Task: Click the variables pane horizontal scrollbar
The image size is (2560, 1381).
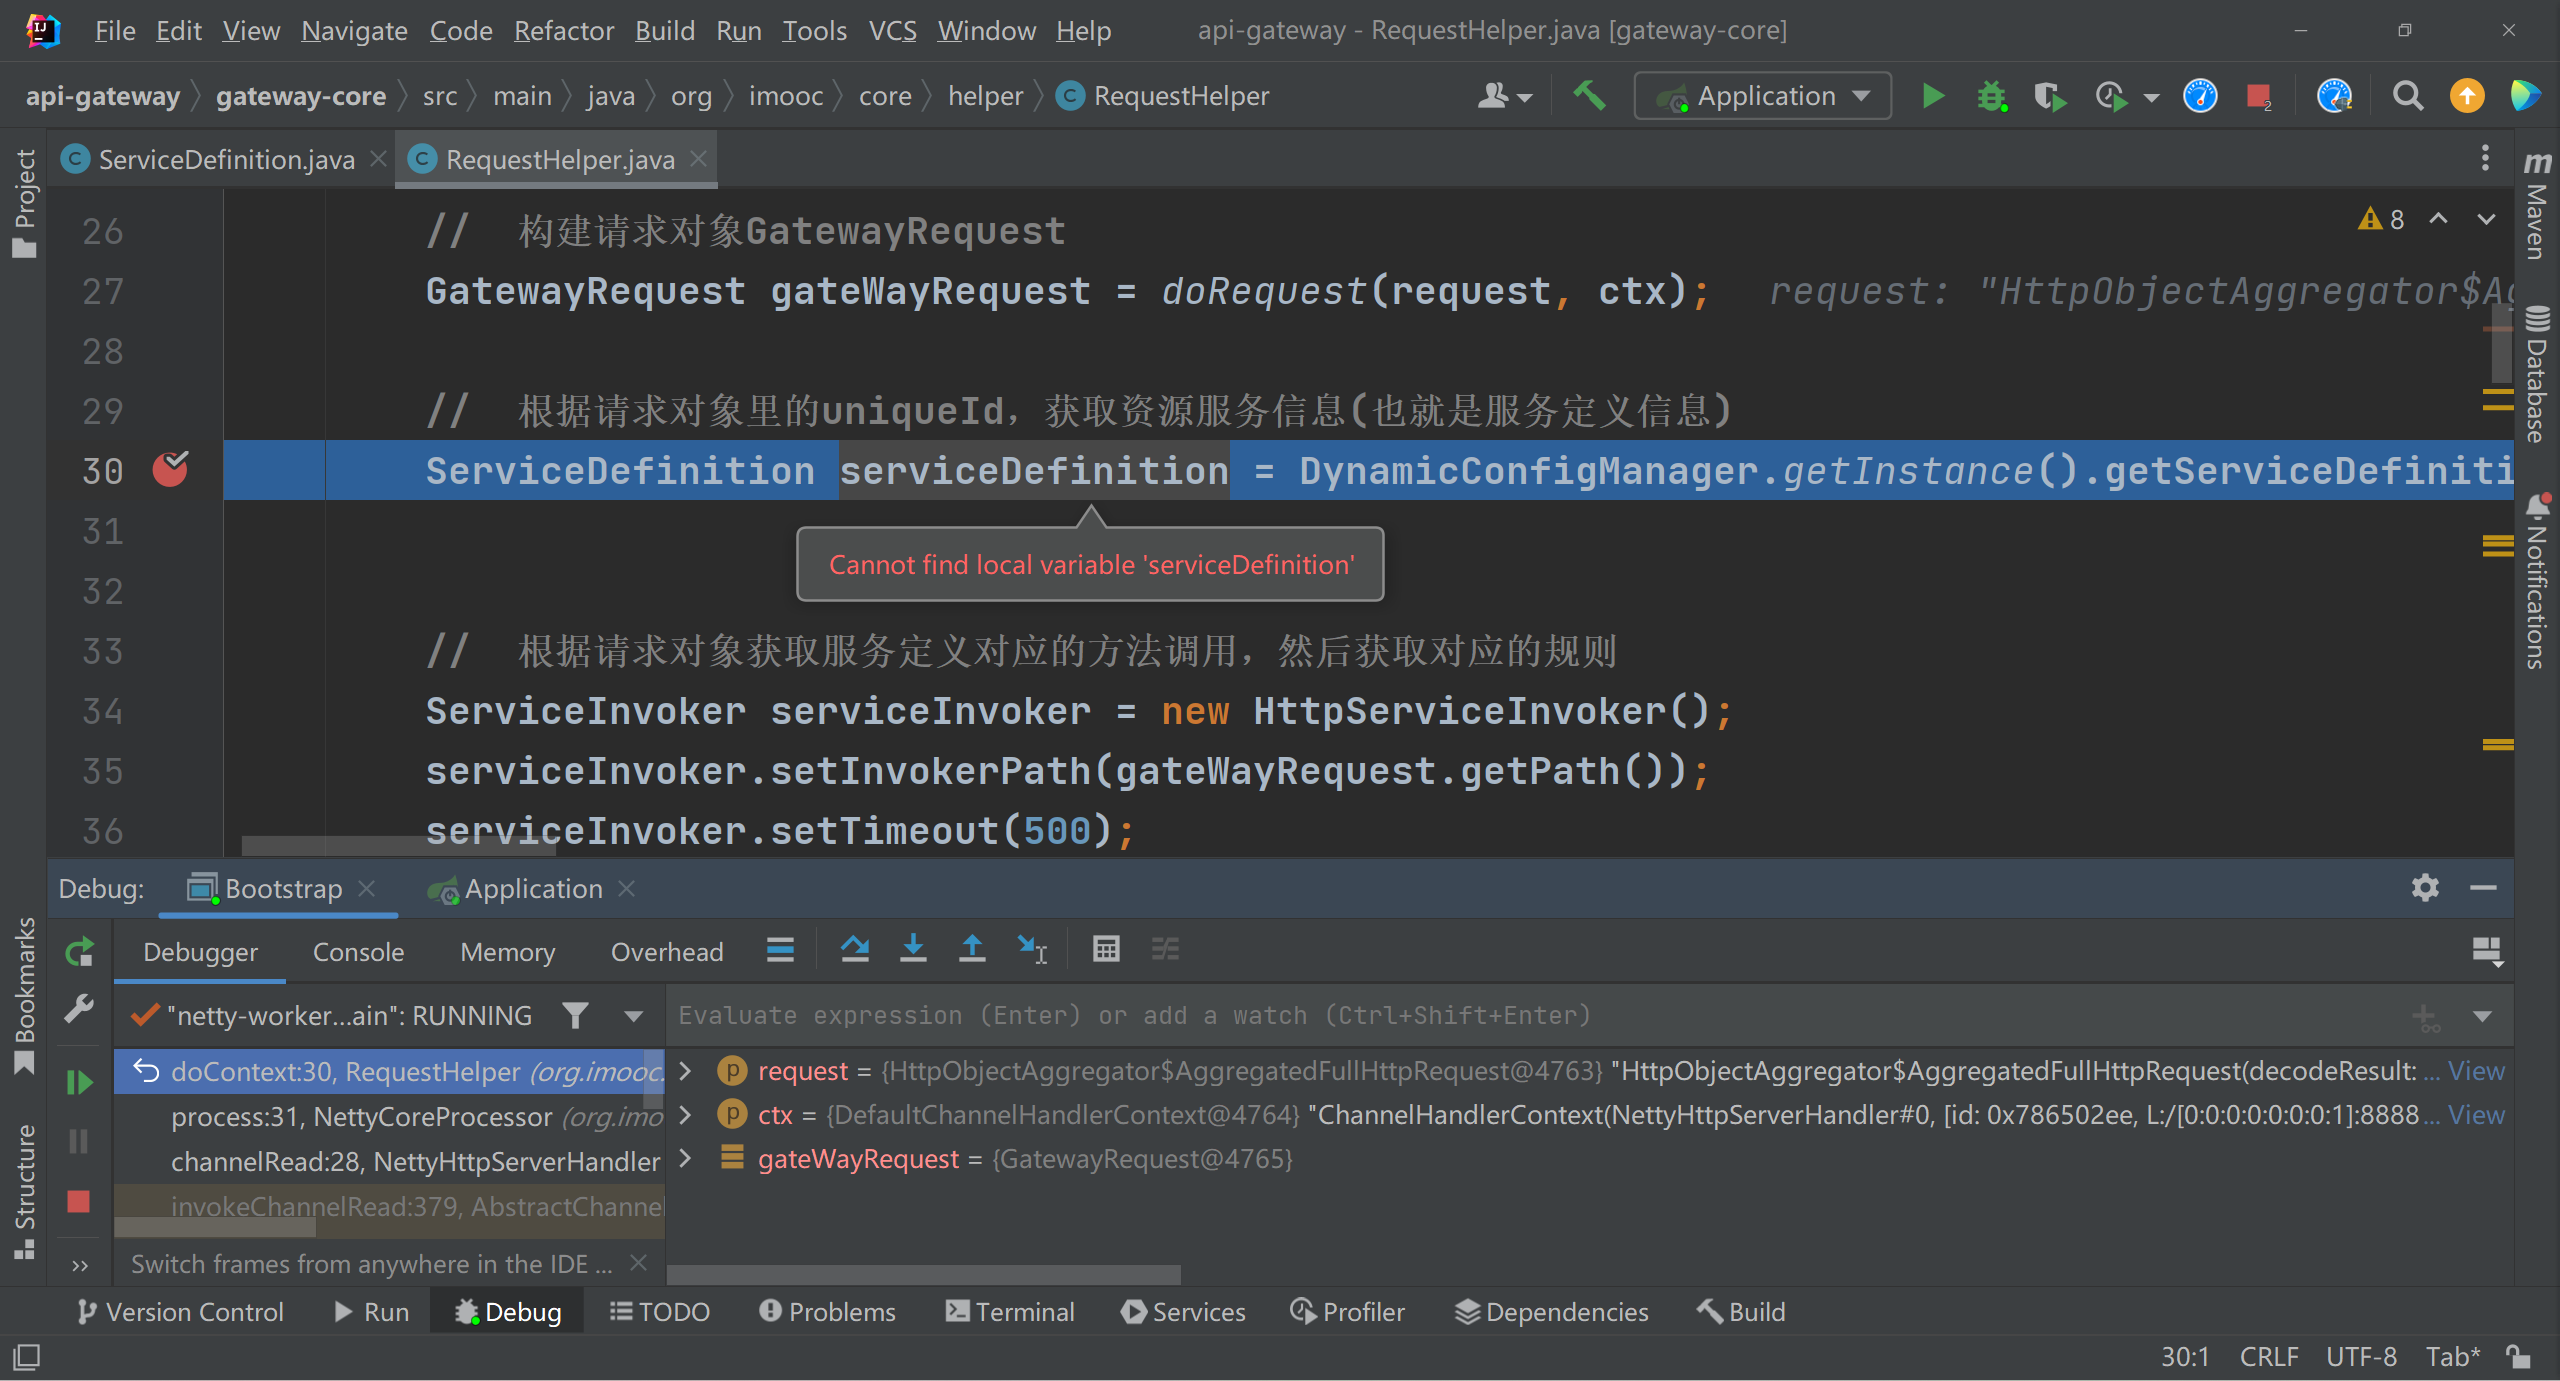Action: (x=923, y=1275)
